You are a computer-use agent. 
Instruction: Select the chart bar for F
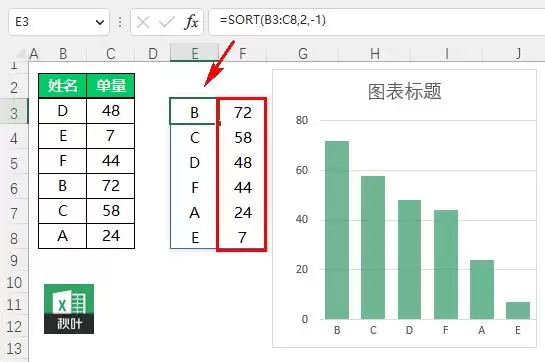click(446, 264)
